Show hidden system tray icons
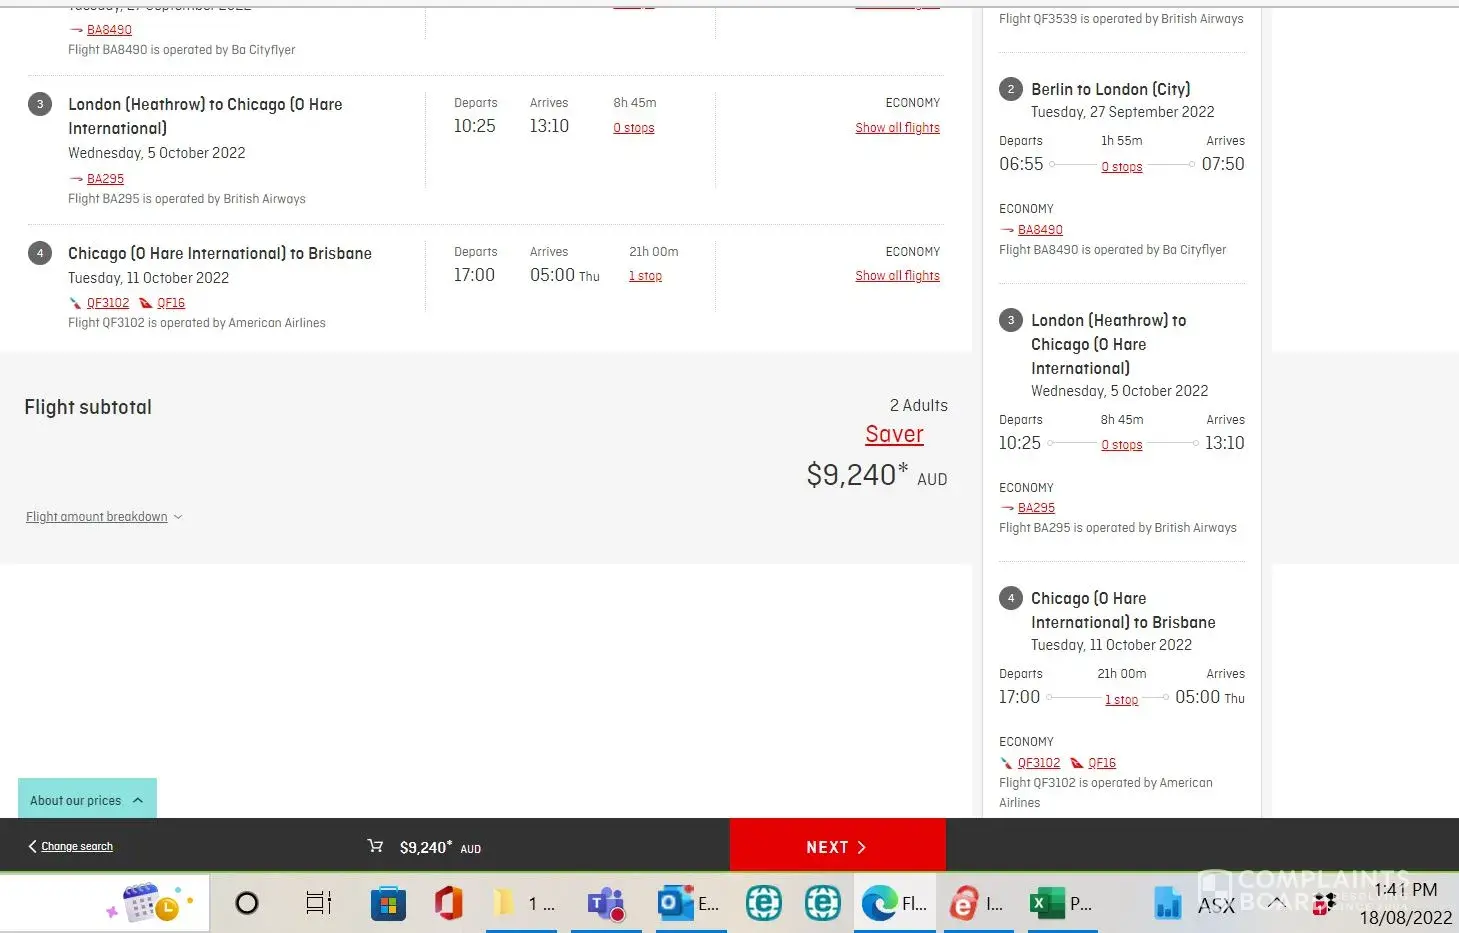This screenshot has width=1459, height=933. click(x=1277, y=902)
